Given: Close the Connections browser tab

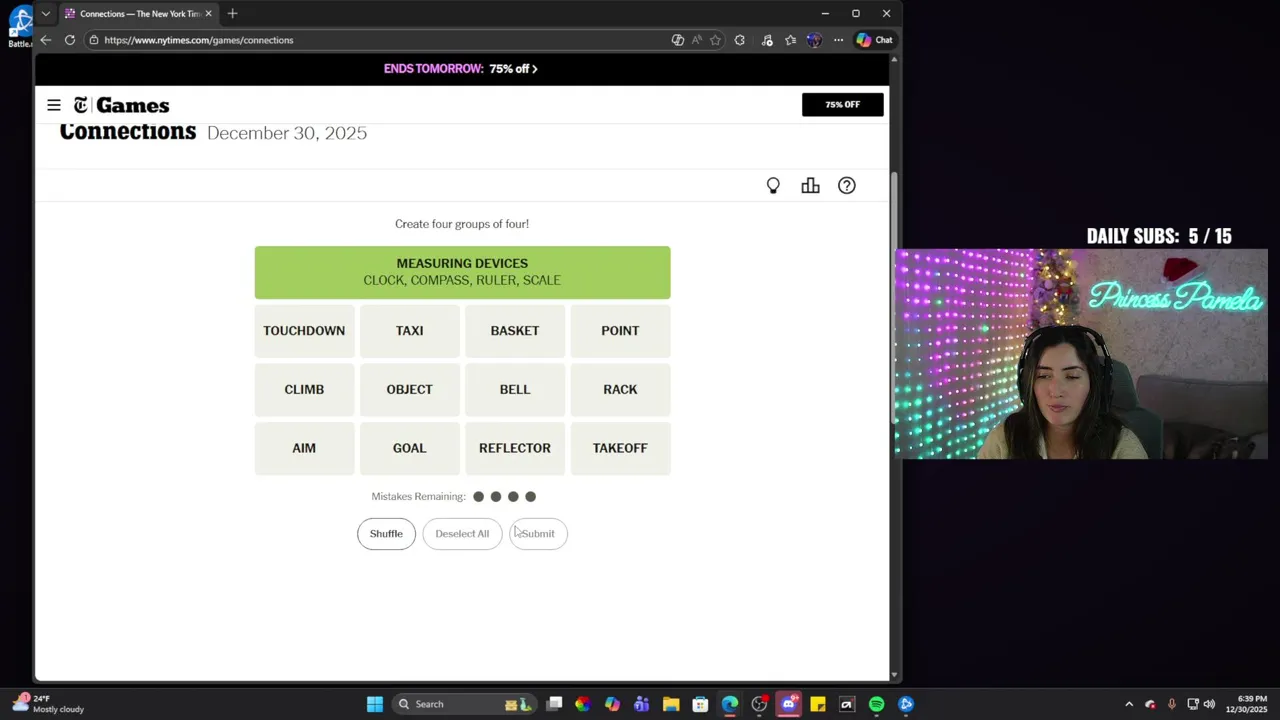Looking at the screenshot, I should coord(208,13).
